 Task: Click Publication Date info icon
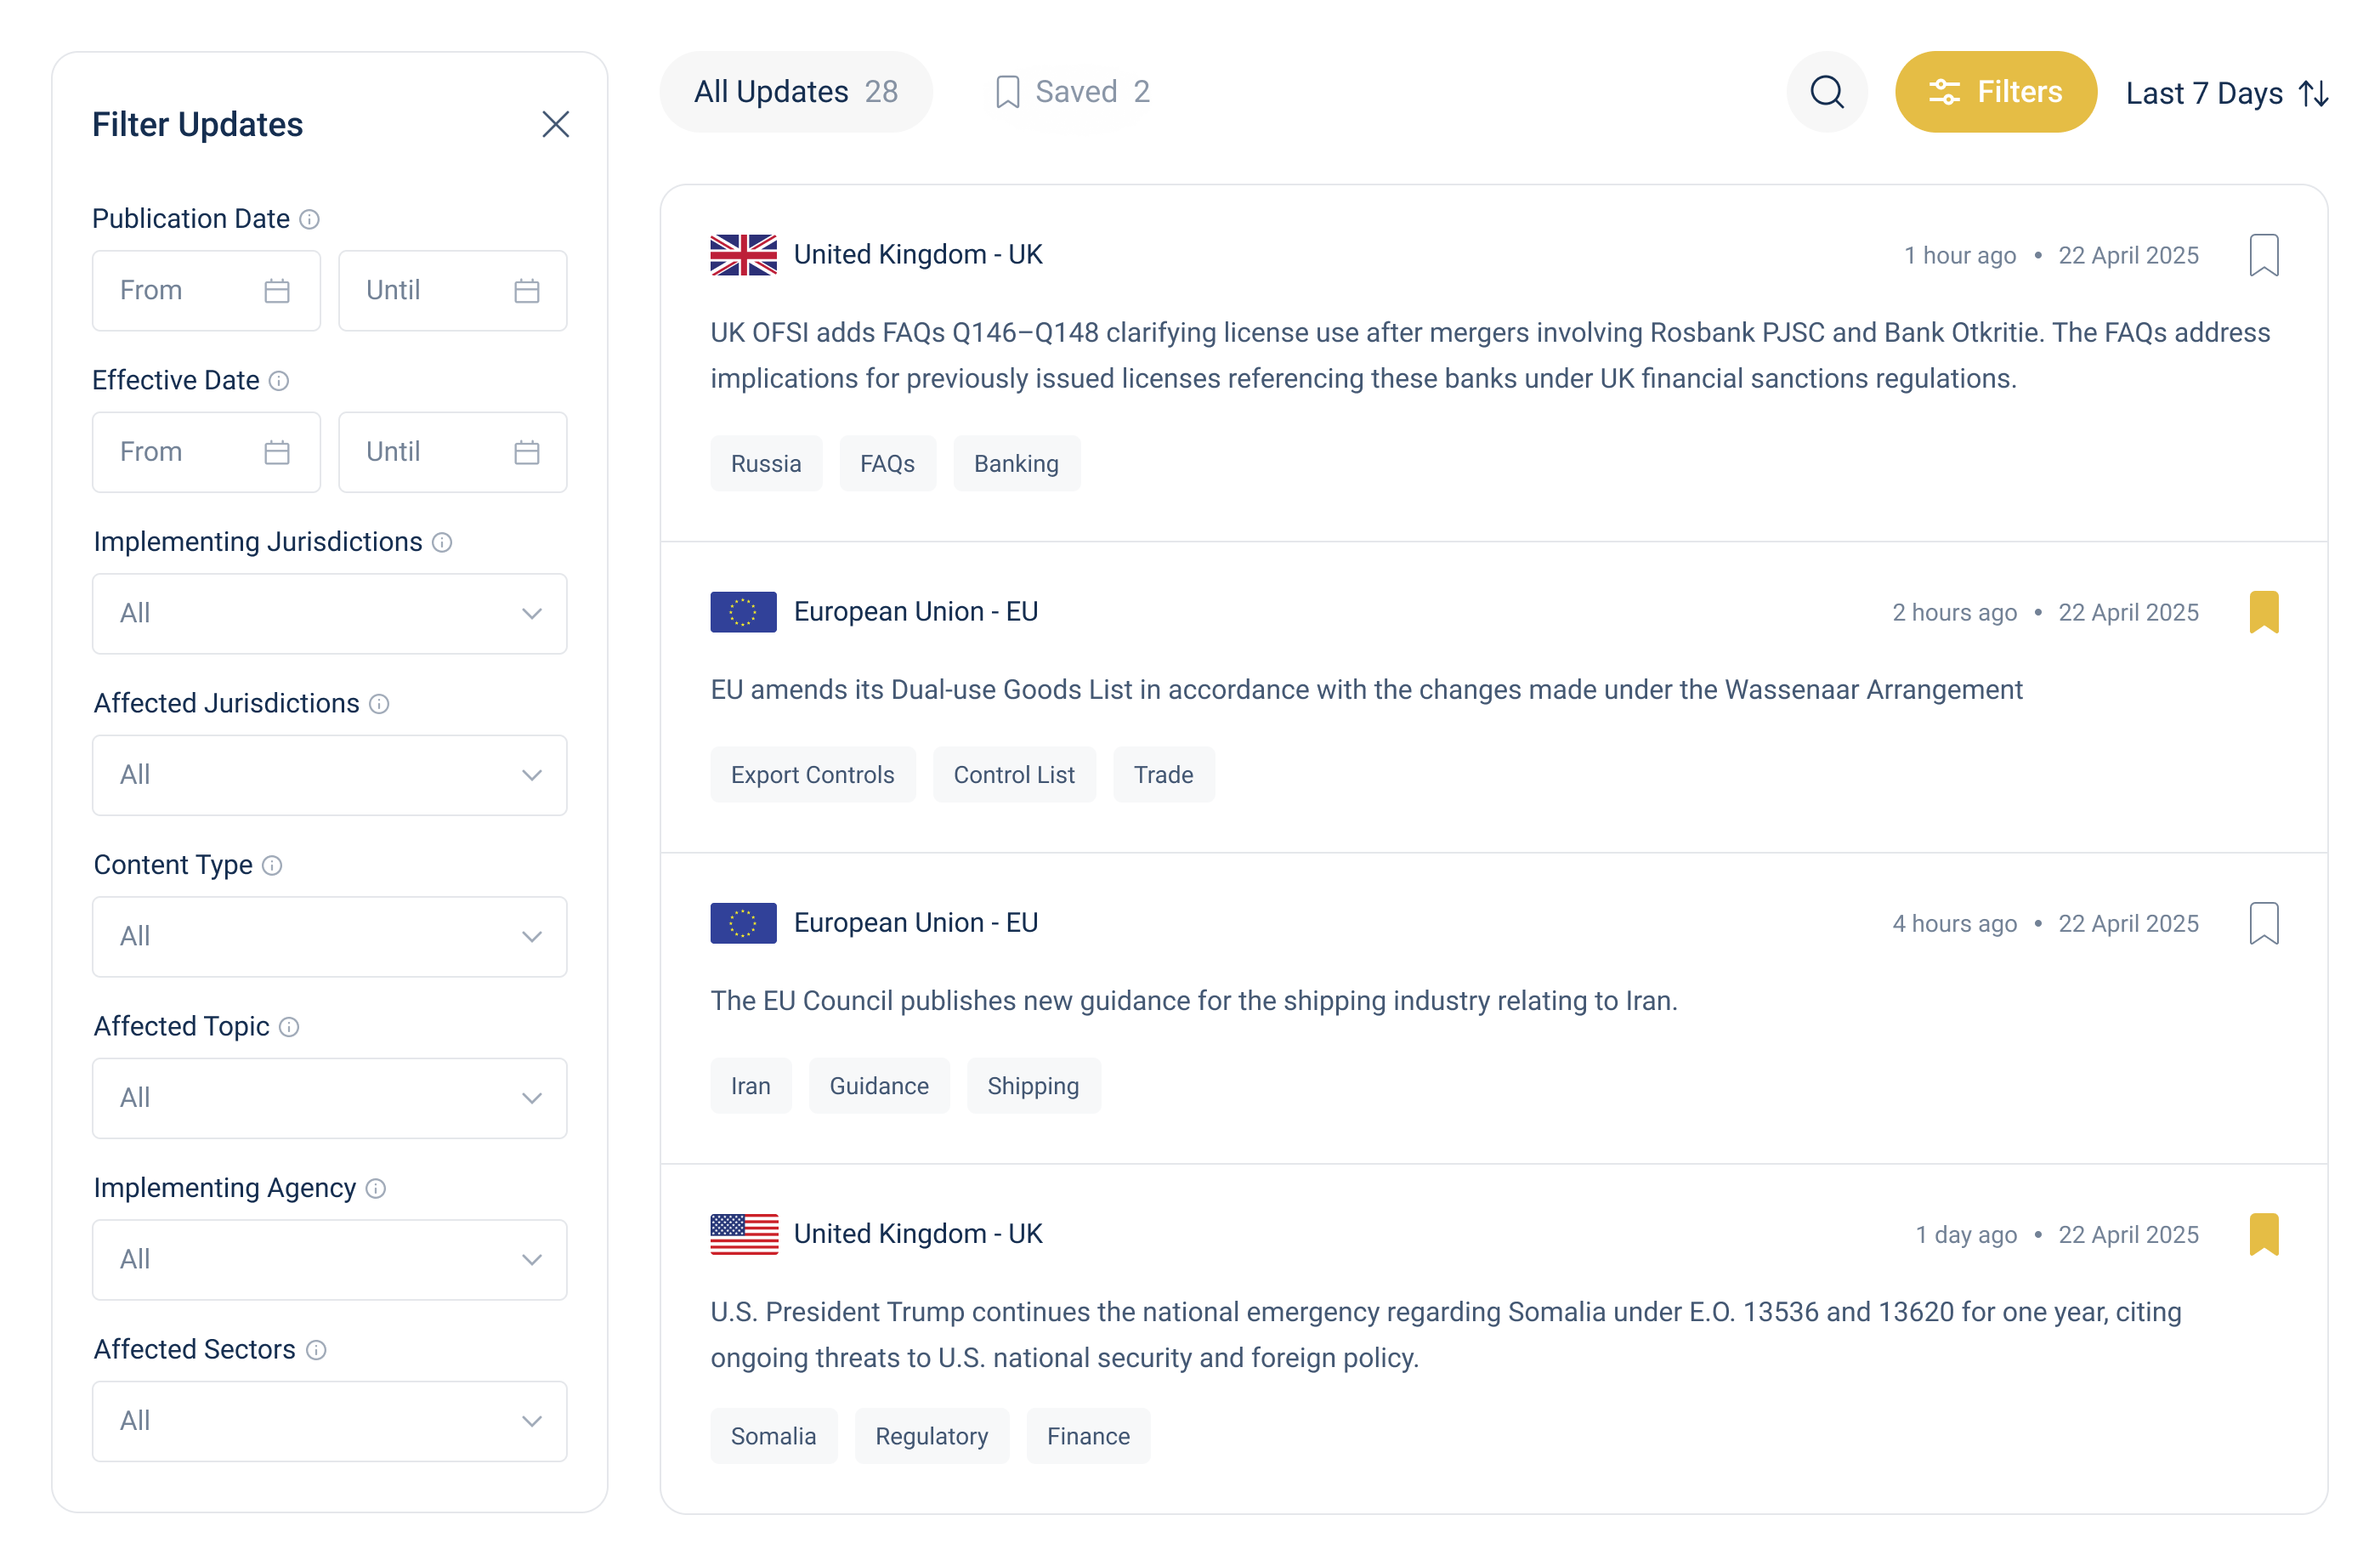(310, 219)
